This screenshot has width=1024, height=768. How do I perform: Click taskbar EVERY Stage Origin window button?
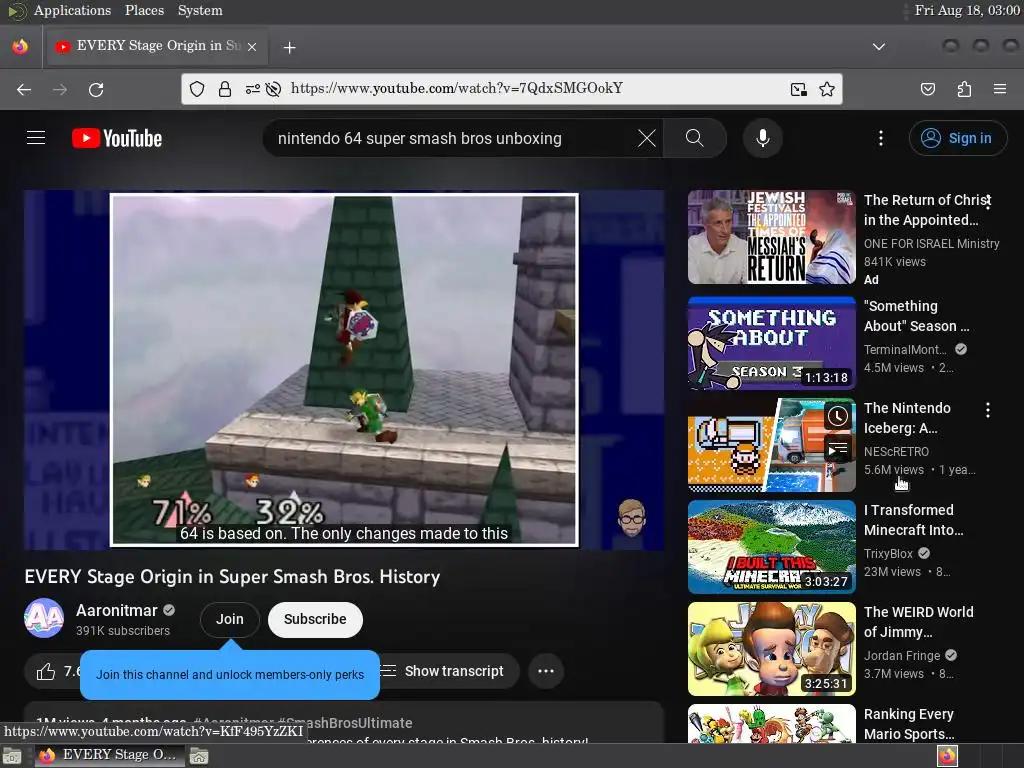108,755
